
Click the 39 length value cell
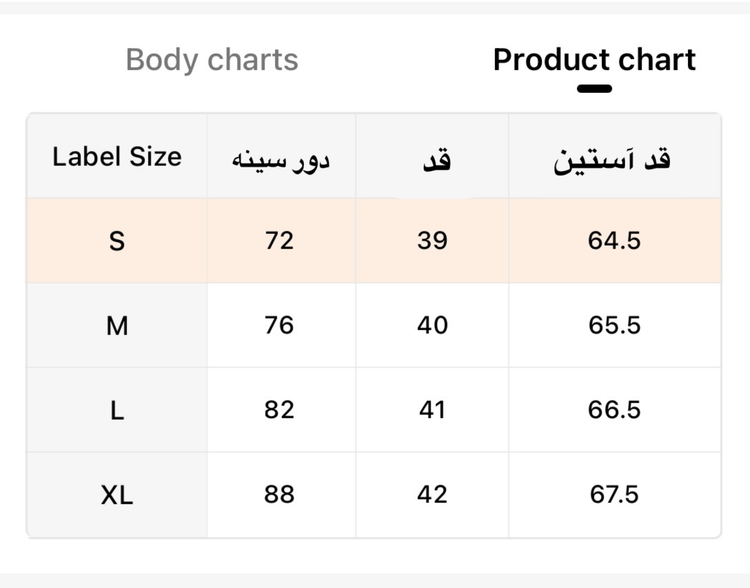(432, 241)
